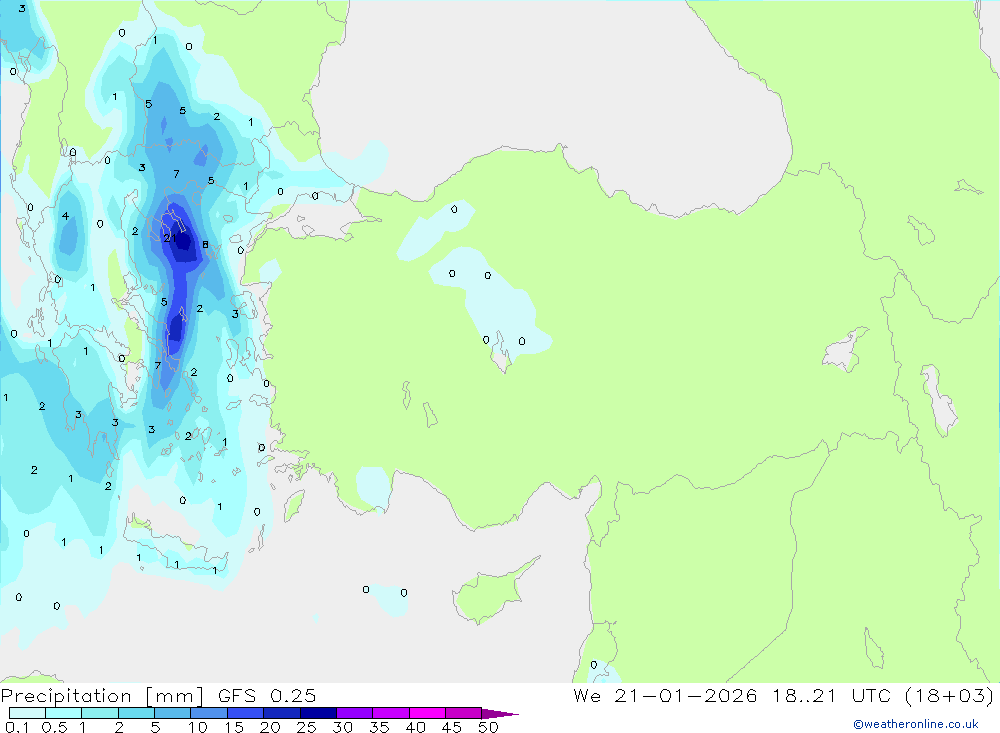Click the "18..21 UTC" time range text
Screen dimensions: 1000x733
(833, 696)
